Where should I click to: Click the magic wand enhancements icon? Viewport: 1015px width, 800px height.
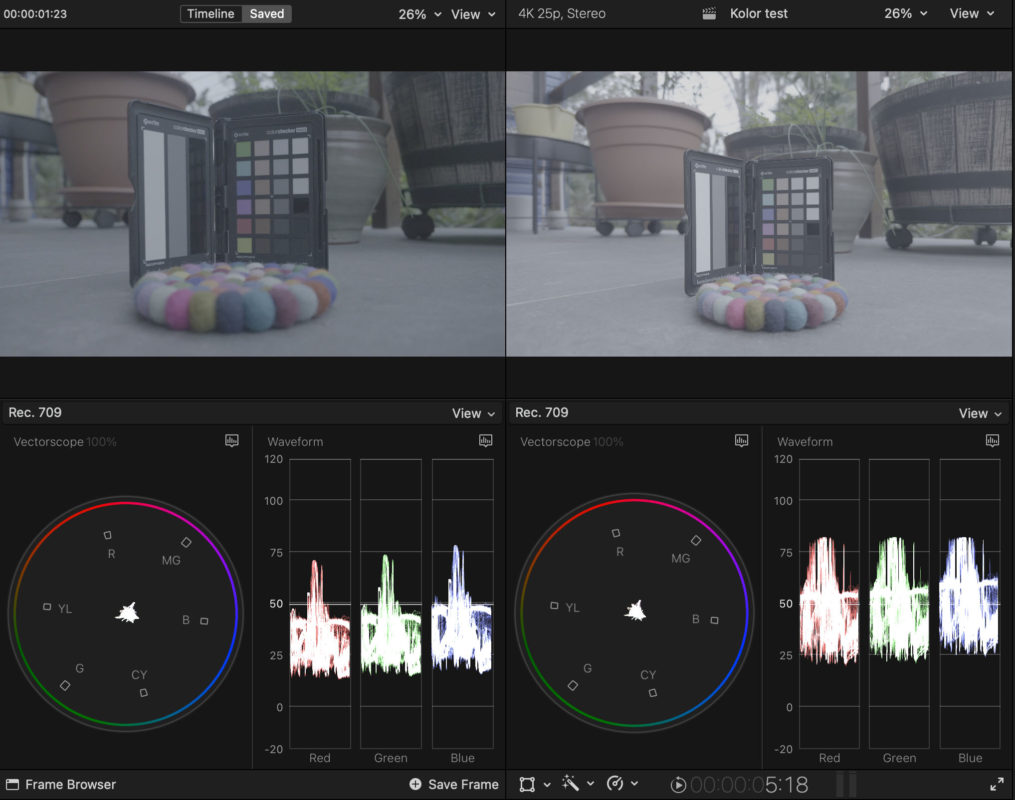click(570, 783)
